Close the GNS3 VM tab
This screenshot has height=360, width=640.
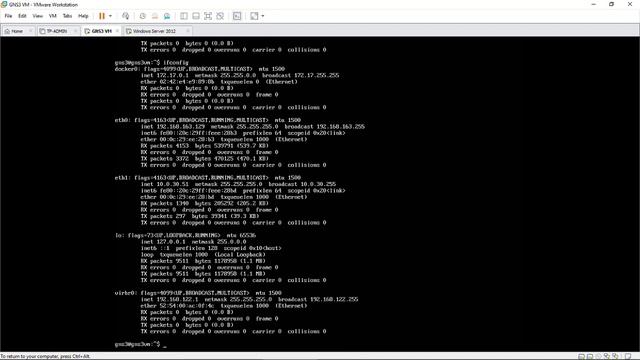(117, 31)
